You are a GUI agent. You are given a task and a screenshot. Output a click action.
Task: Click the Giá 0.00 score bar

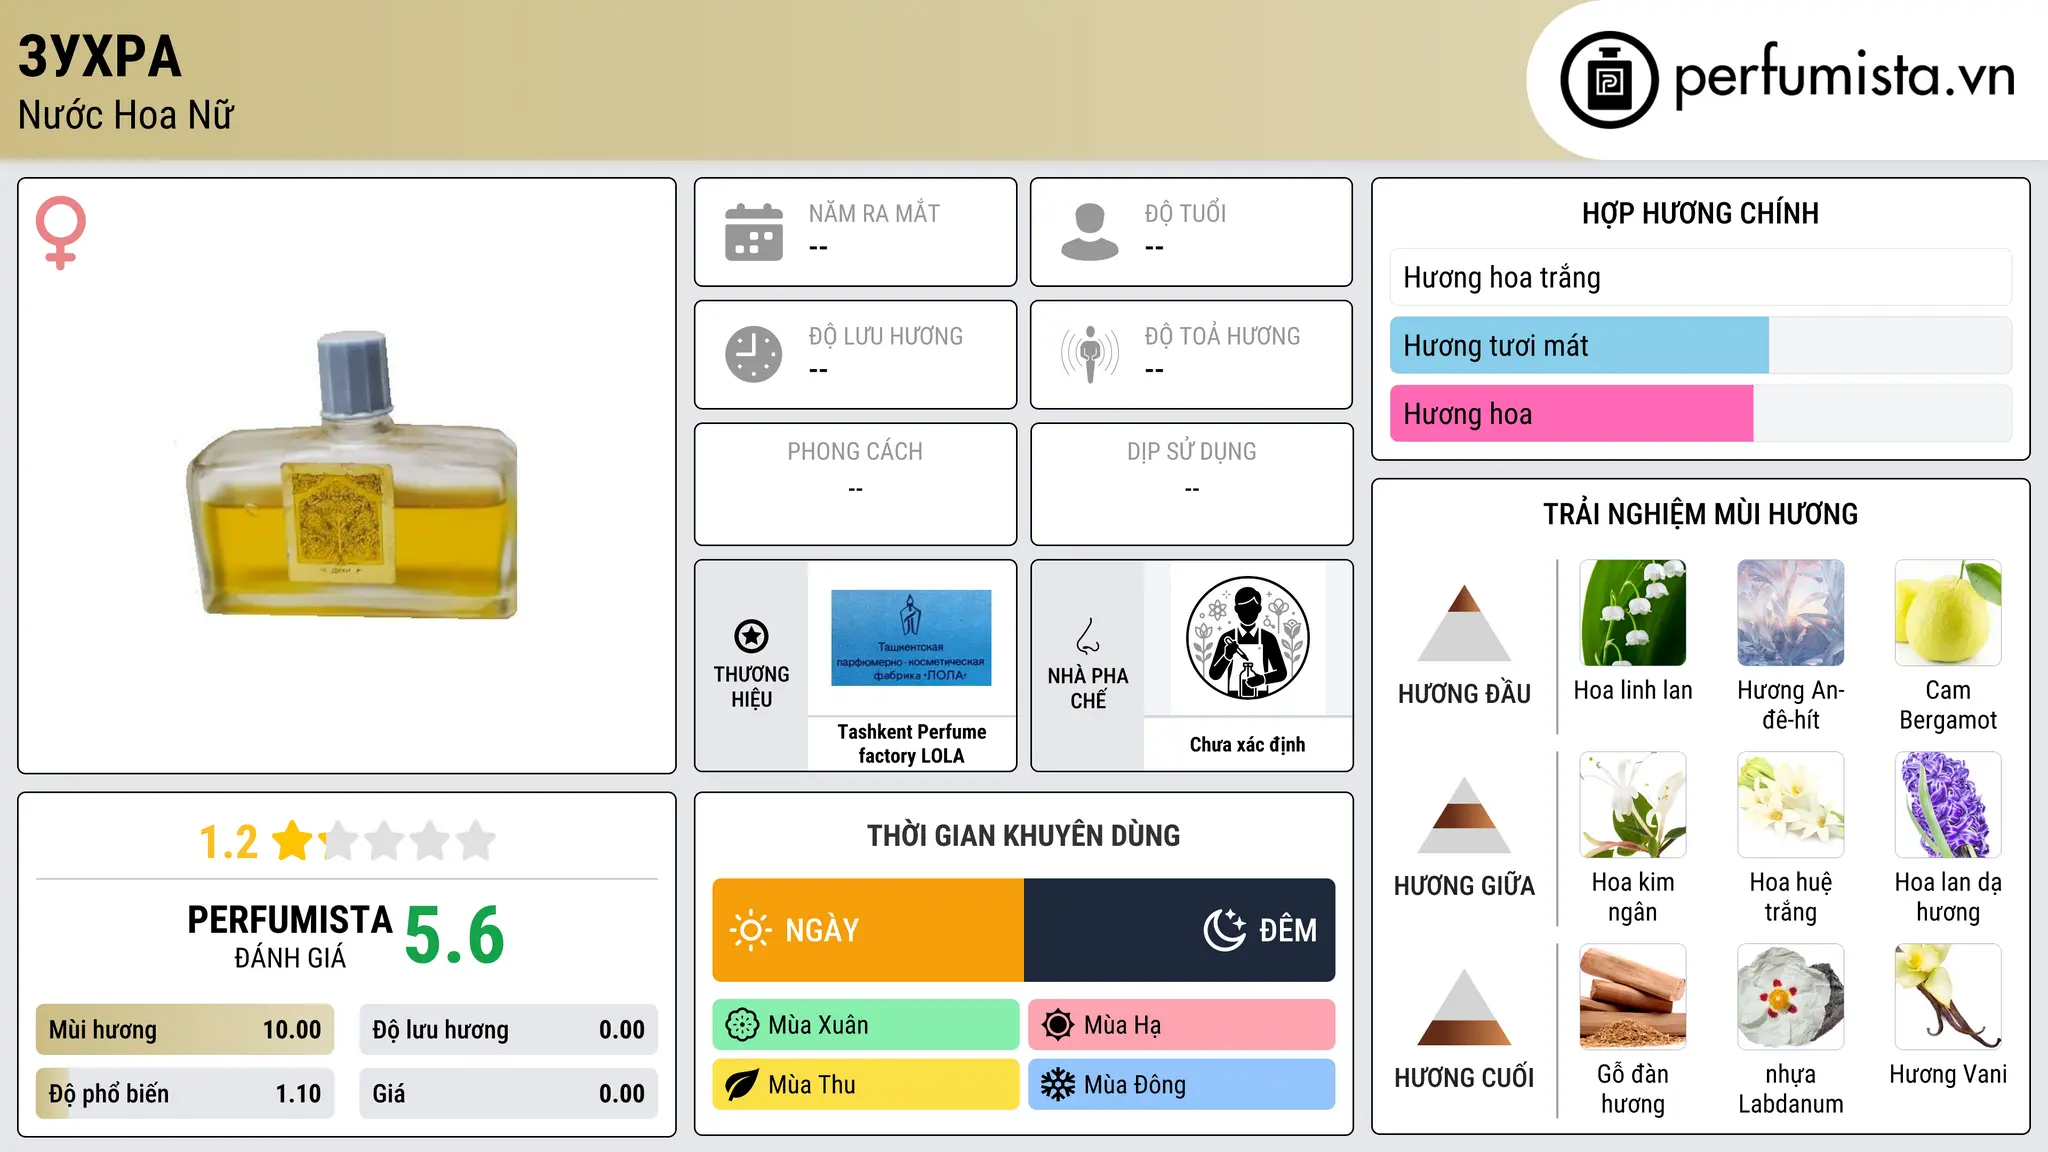pyautogui.click(x=508, y=1094)
